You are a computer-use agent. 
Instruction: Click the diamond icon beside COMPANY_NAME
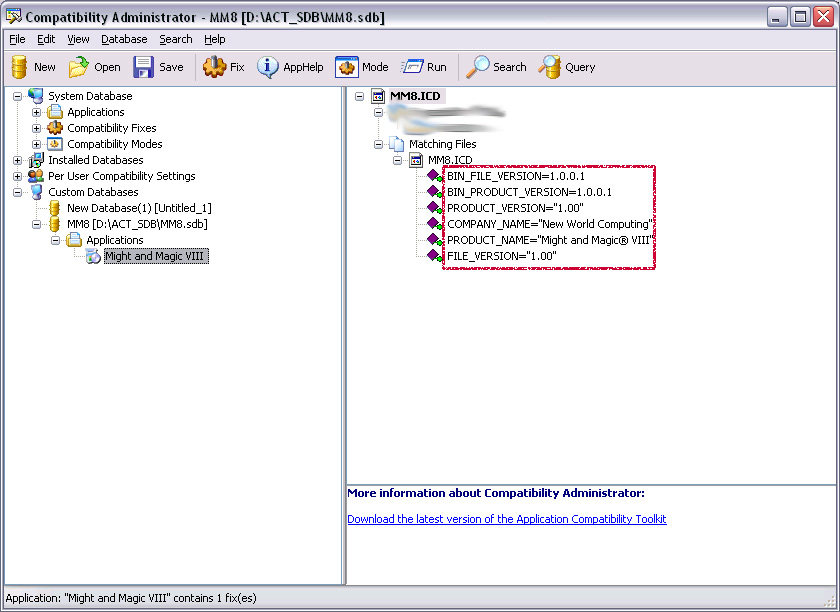[x=434, y=224]
